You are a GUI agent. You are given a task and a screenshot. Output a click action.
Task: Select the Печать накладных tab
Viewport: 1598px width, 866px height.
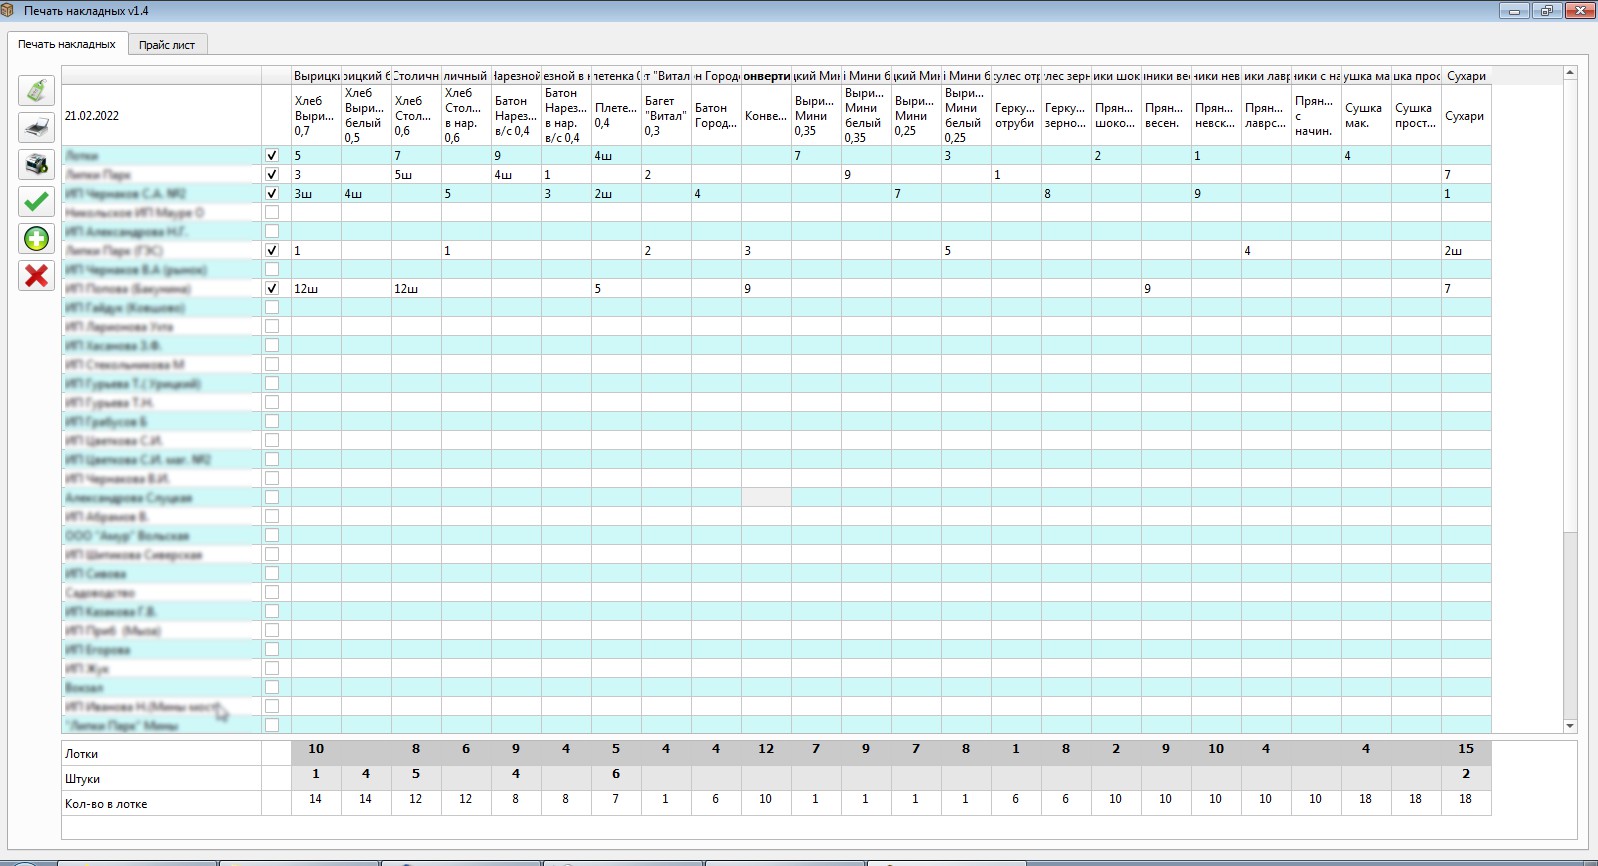67,44
